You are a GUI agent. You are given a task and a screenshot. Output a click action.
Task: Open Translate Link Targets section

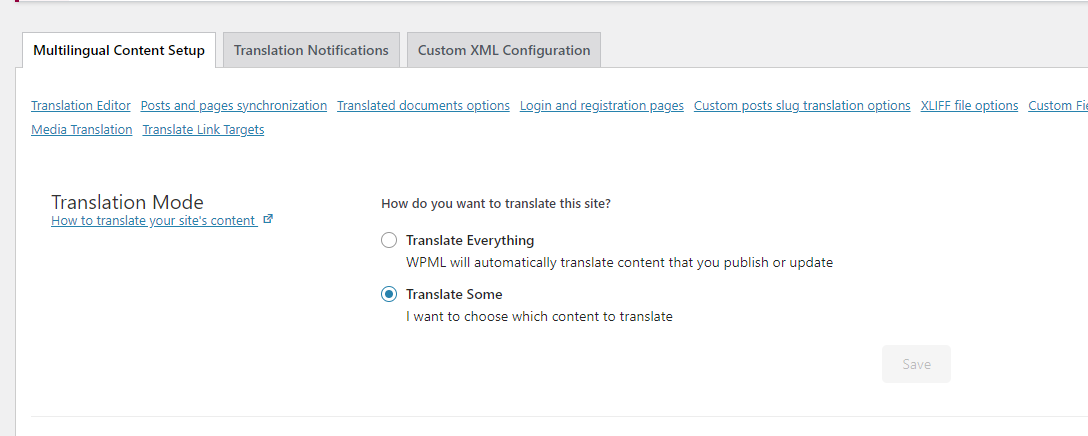[203, 129]
